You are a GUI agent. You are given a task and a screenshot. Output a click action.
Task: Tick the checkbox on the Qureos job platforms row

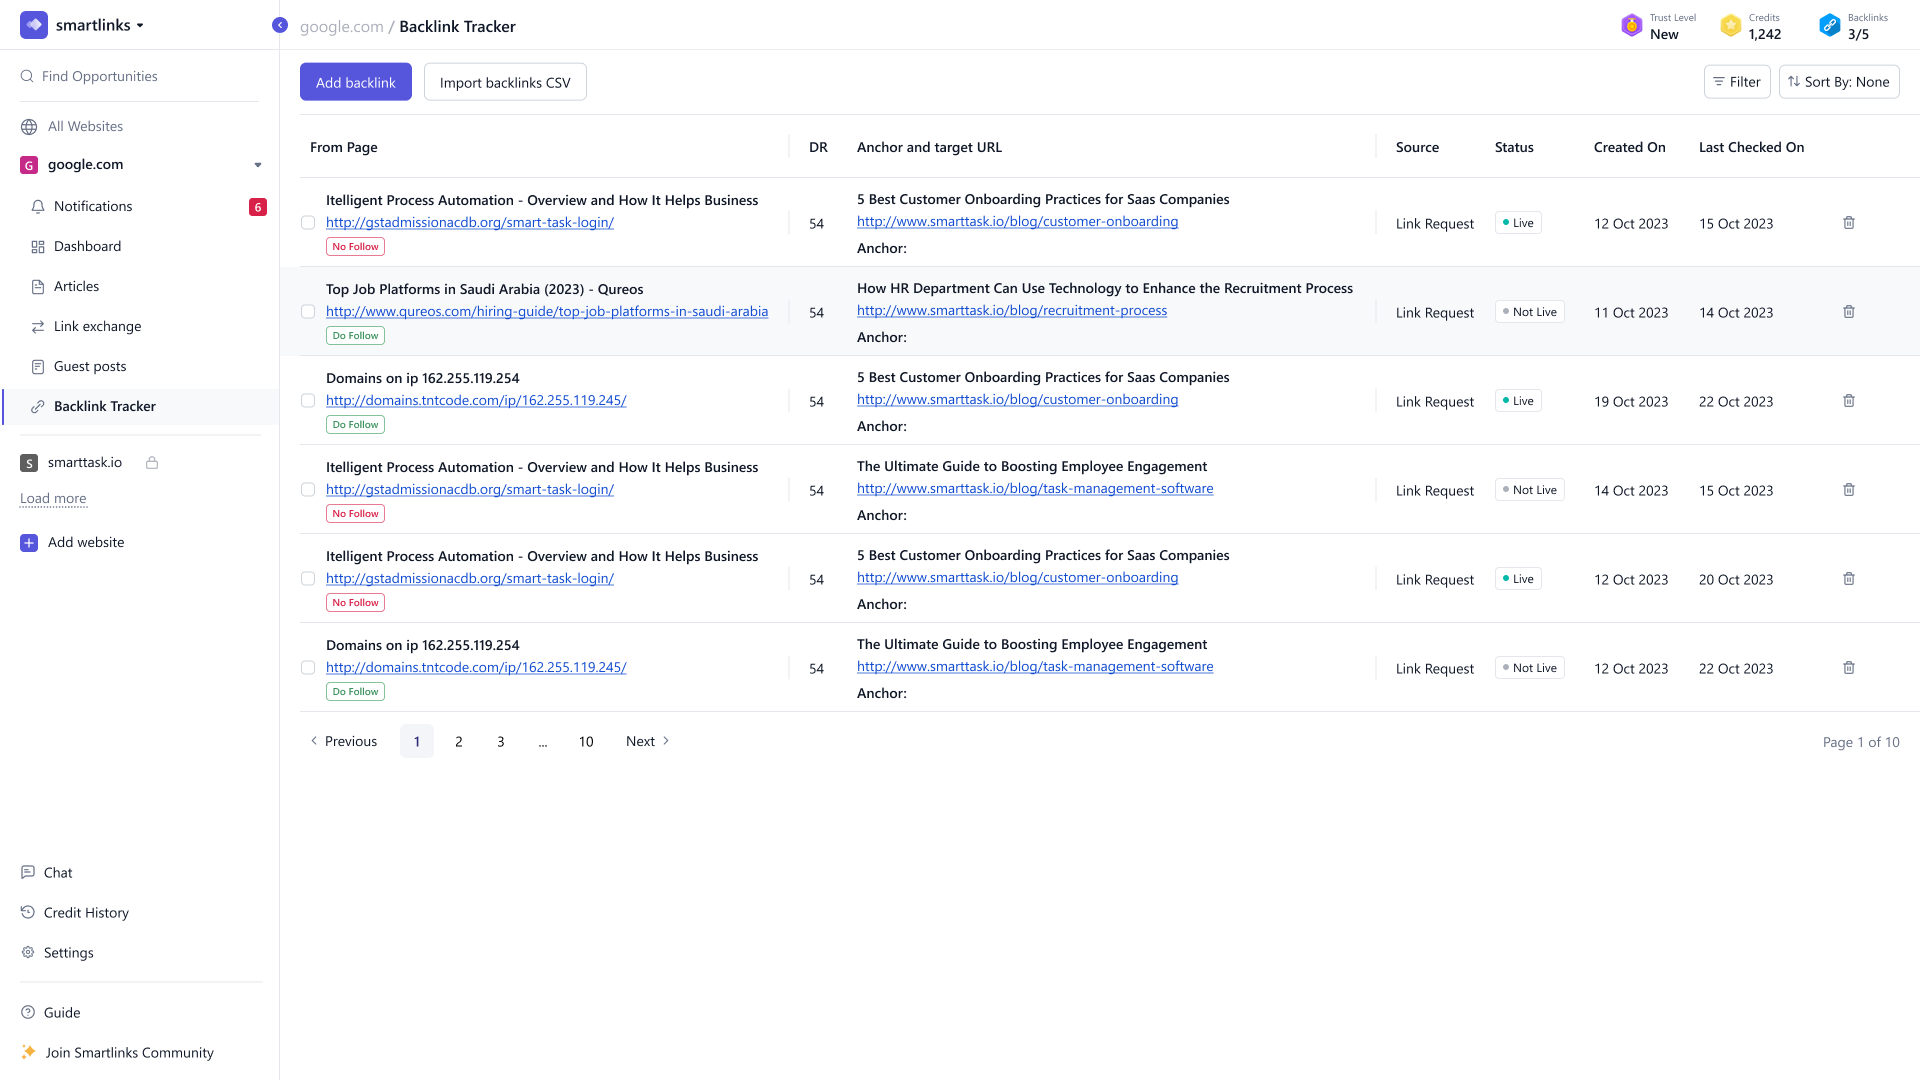pos(308,312)
